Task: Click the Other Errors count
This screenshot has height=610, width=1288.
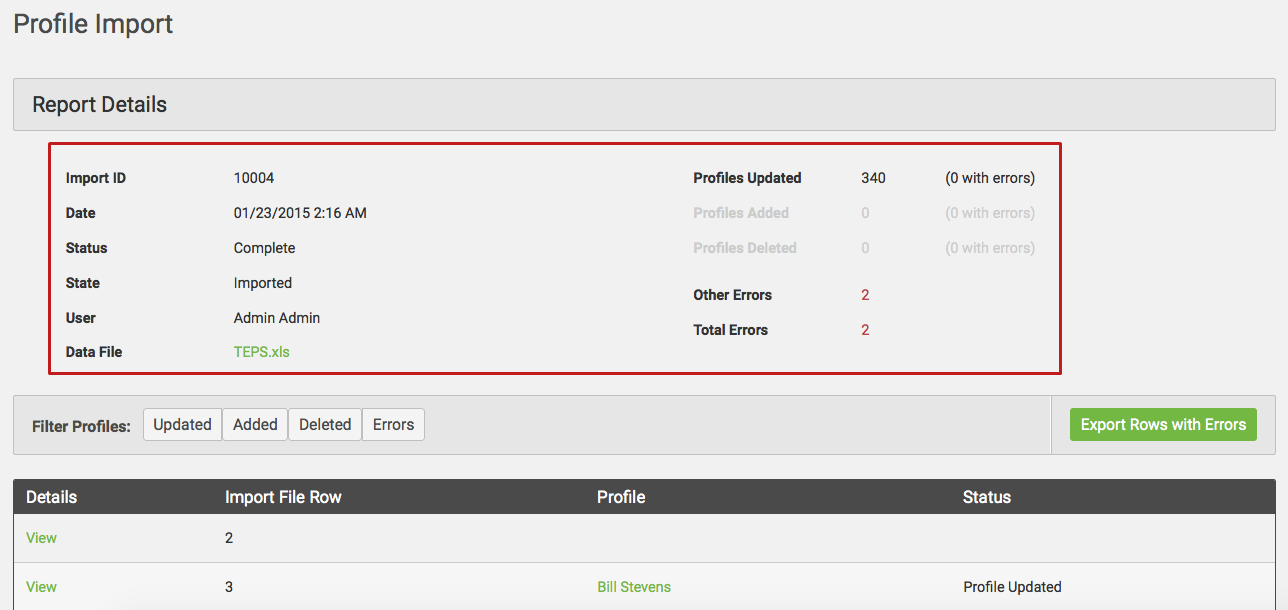Action: point(865,295)
